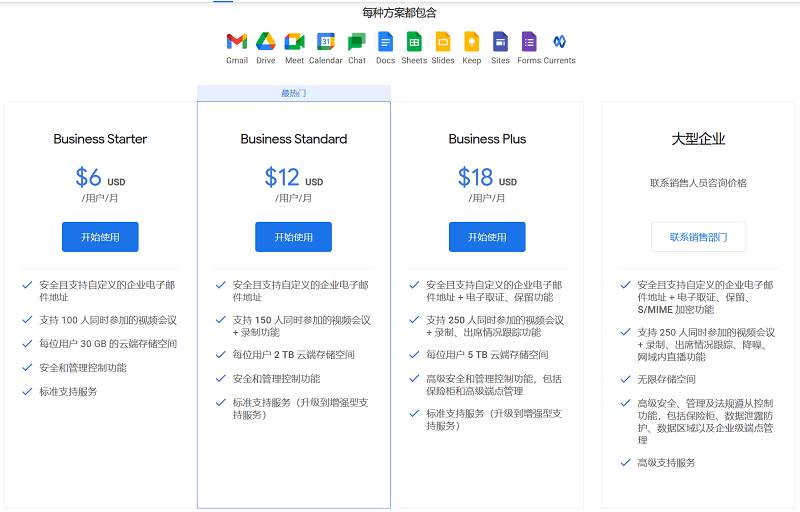
Task: Click checkmark beside Business Plus 高级安全和管理控制功能
Action: (414, 378)
